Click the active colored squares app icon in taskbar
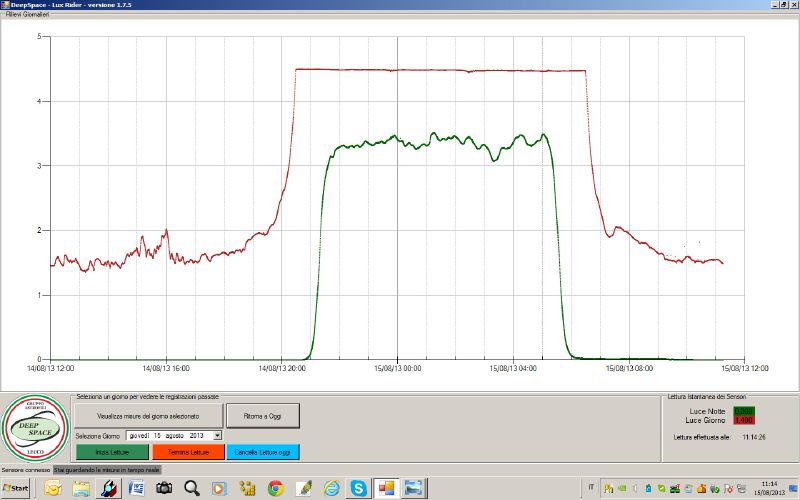This screenshot has height=500, width=800. tap(386, 488)
